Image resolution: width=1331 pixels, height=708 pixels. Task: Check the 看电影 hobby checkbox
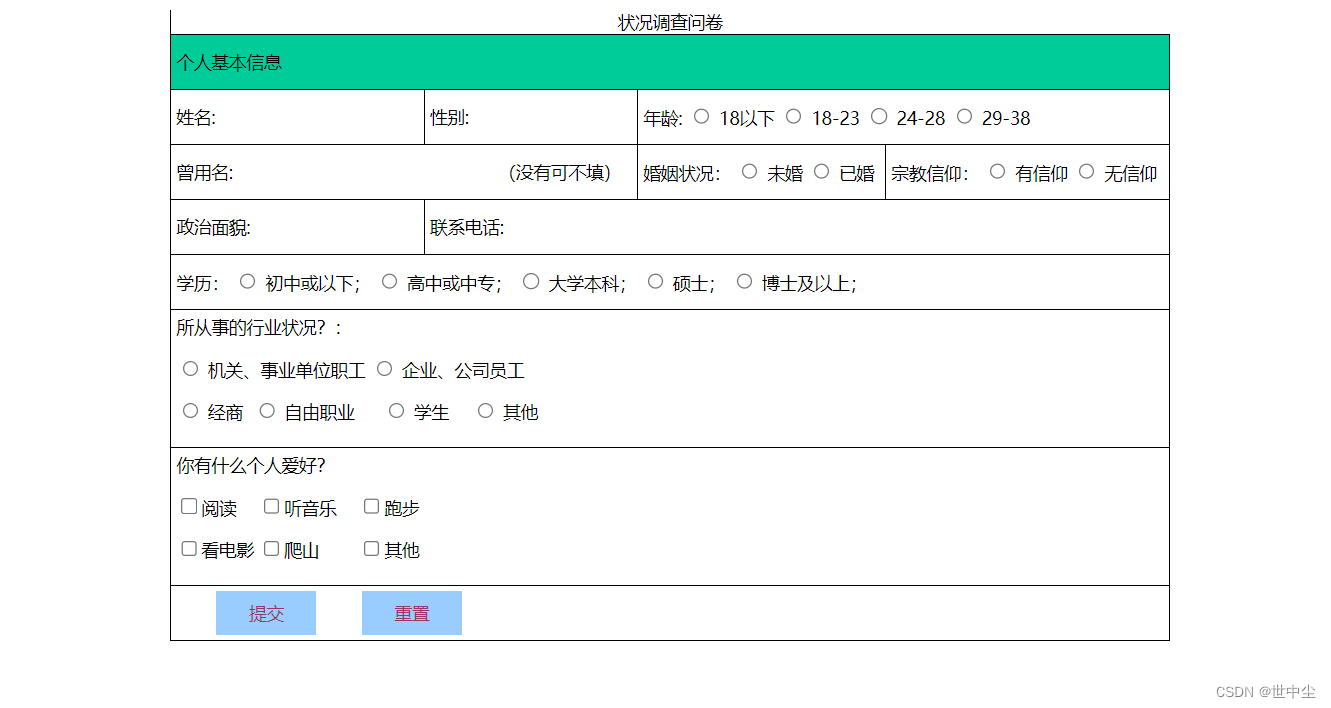click(189, 548)
